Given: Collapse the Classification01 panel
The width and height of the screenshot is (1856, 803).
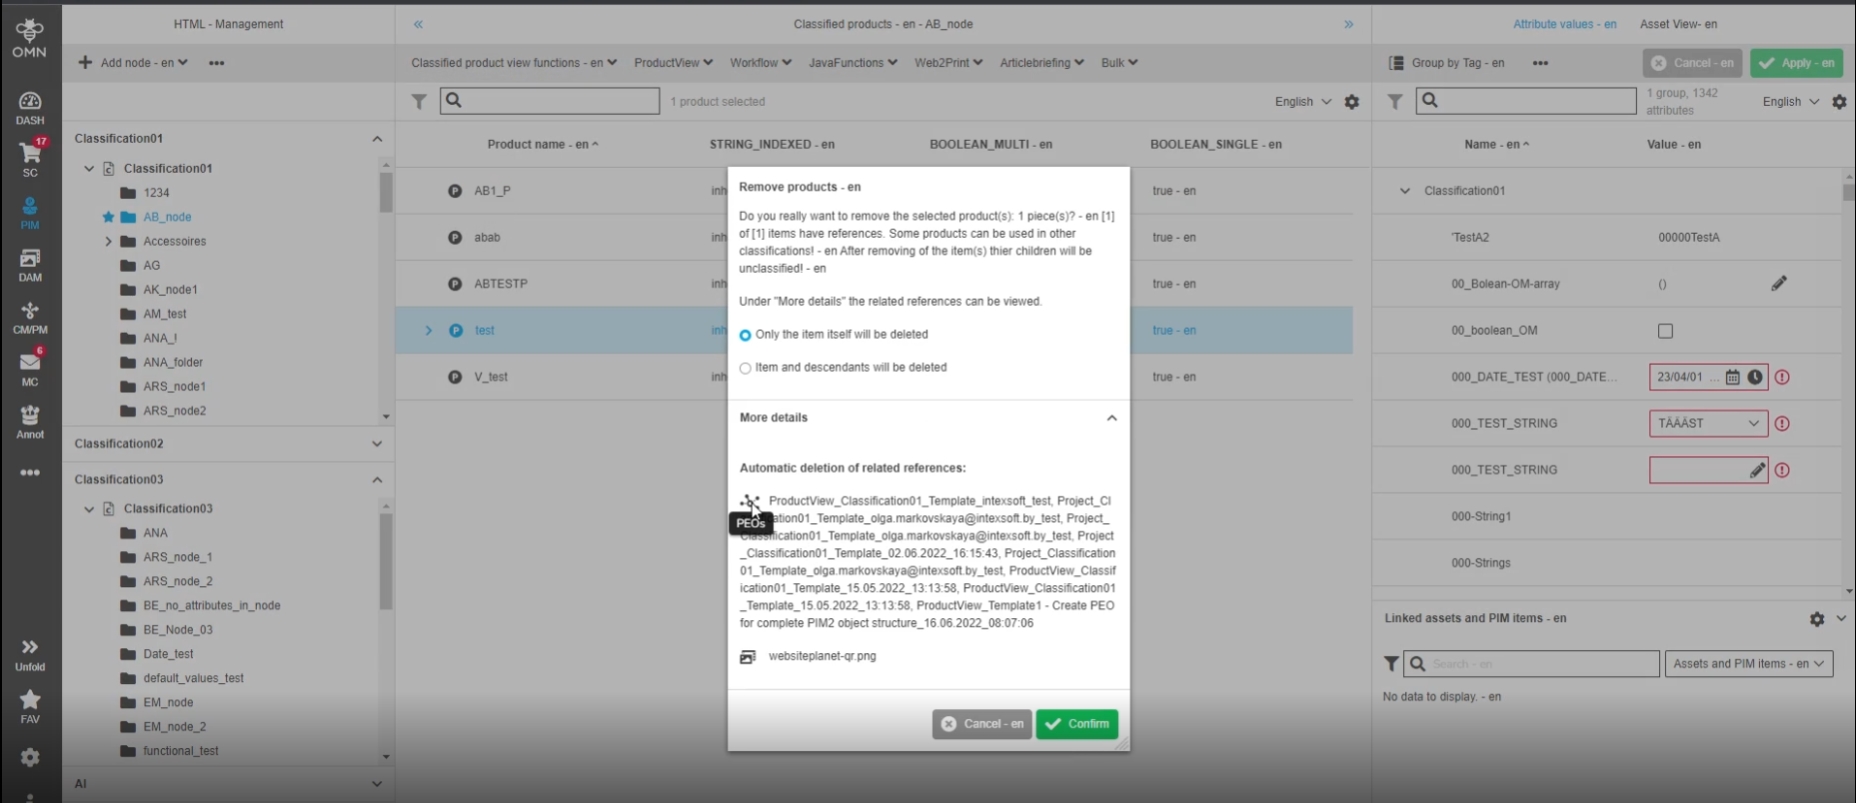Looking at the screenshot, I should coord(377,139).
